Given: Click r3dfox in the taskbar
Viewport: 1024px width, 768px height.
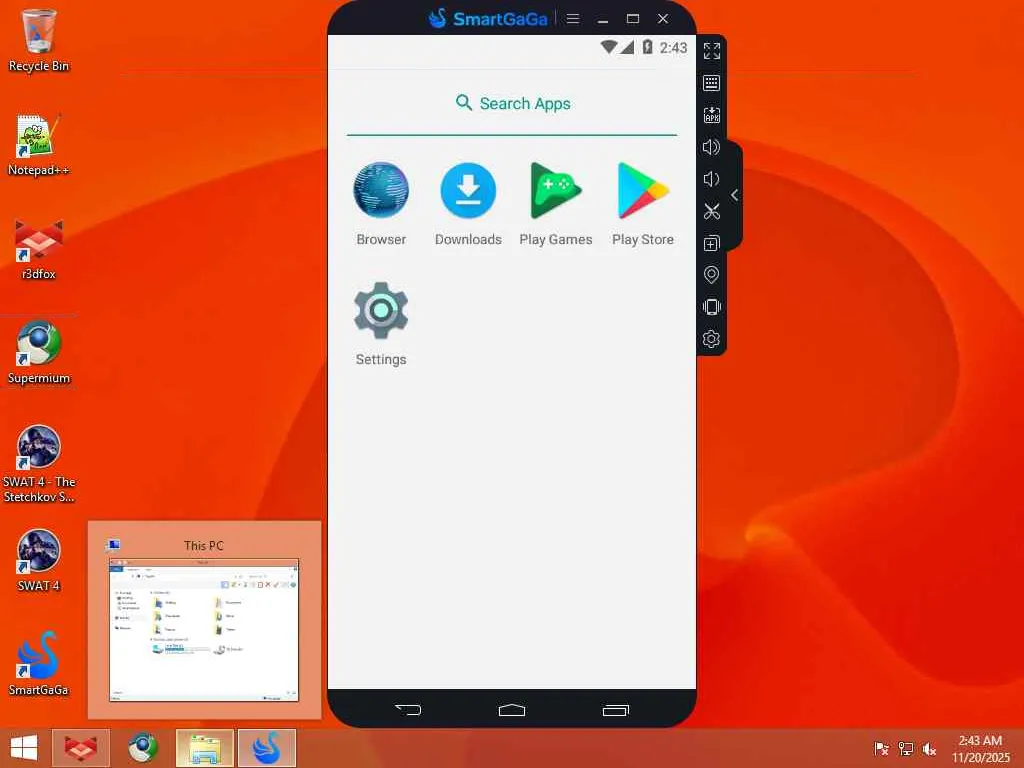Looking at the screenshot, I should tap(81, 748).
